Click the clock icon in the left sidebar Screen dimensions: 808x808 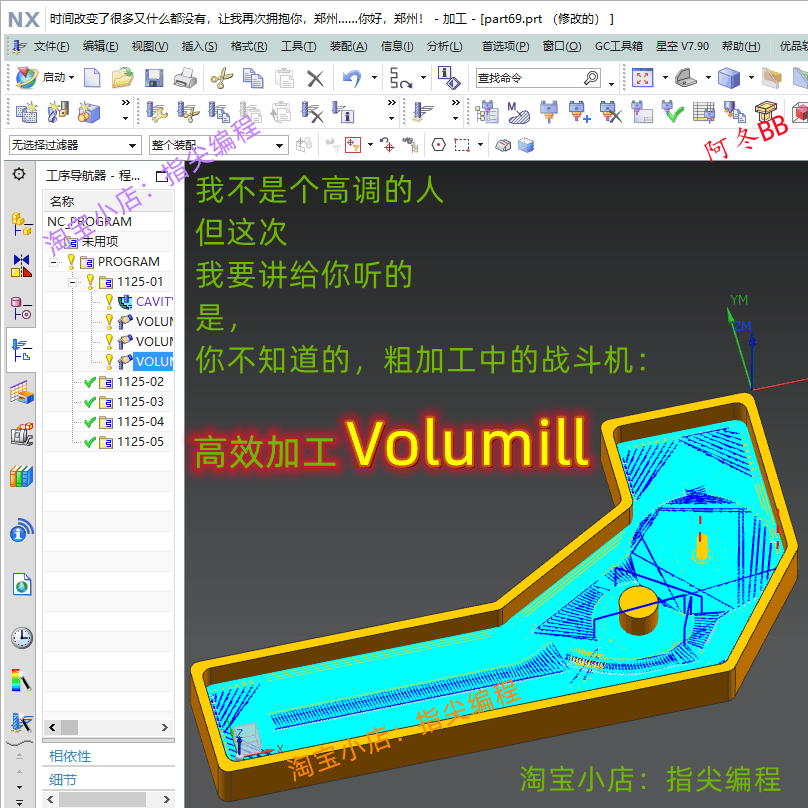[x=20, y=637]
